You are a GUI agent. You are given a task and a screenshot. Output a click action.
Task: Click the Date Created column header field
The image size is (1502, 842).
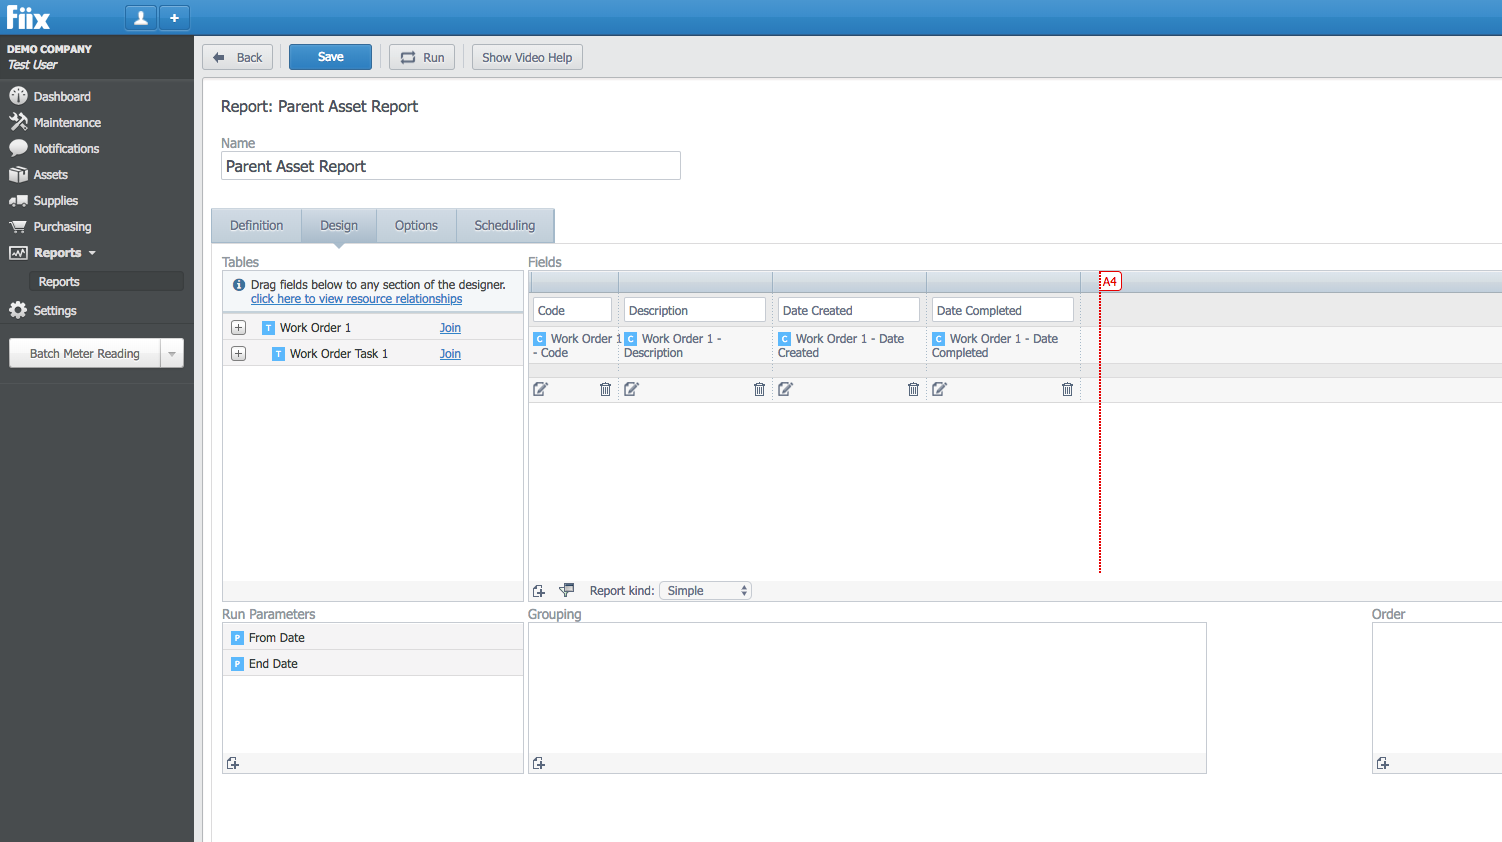coord(849,310)
